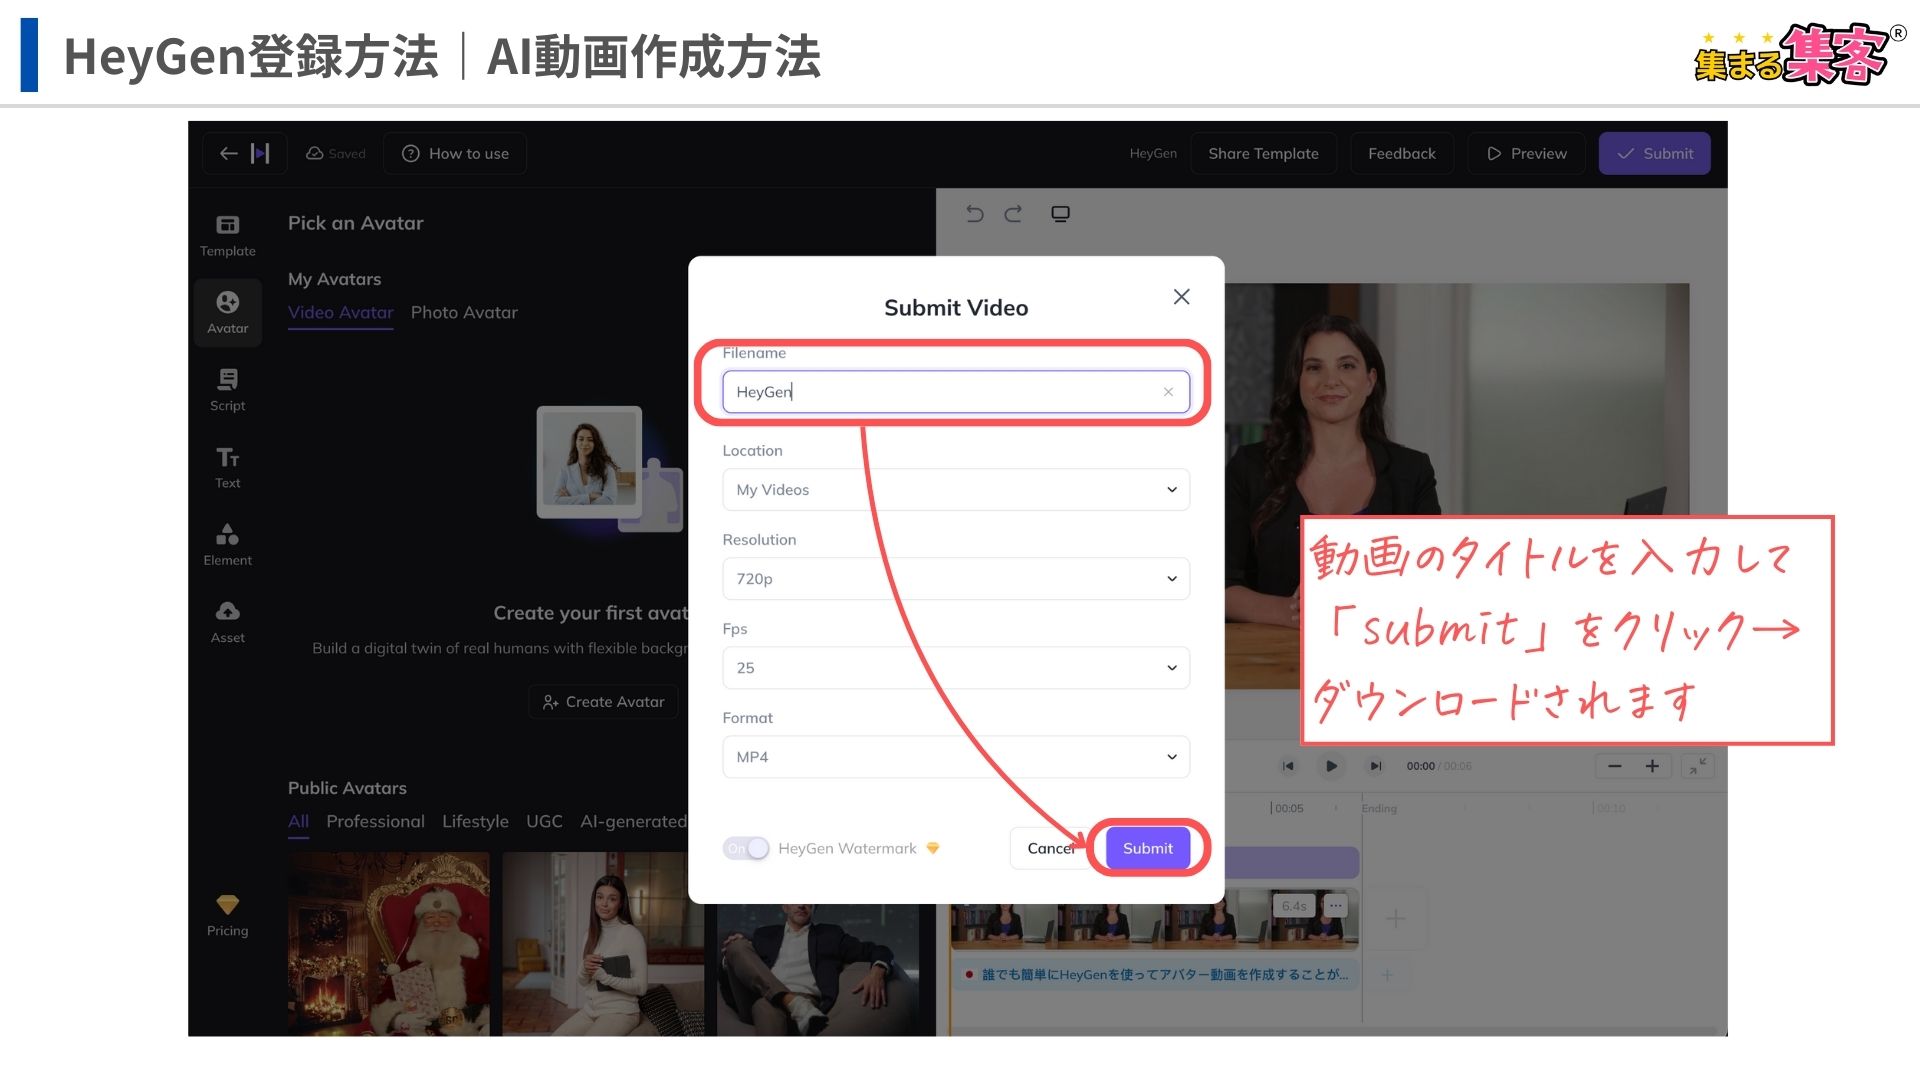Open the How to use help

455,153
